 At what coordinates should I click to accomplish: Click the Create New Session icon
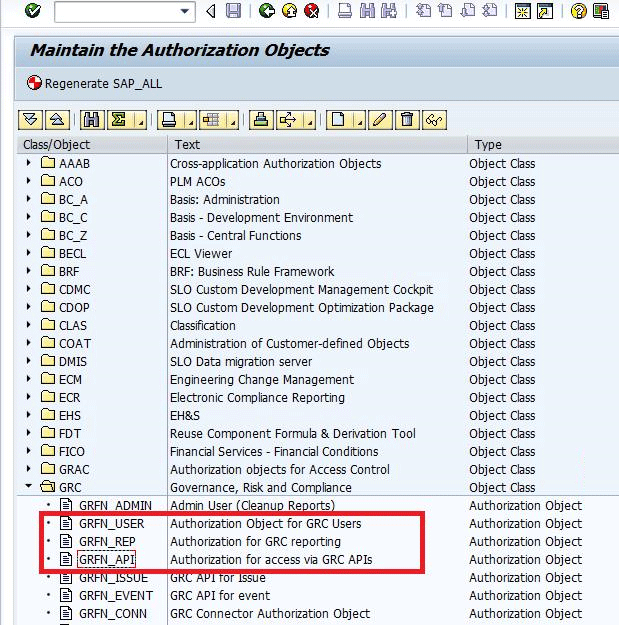click(x=523, y=11)
